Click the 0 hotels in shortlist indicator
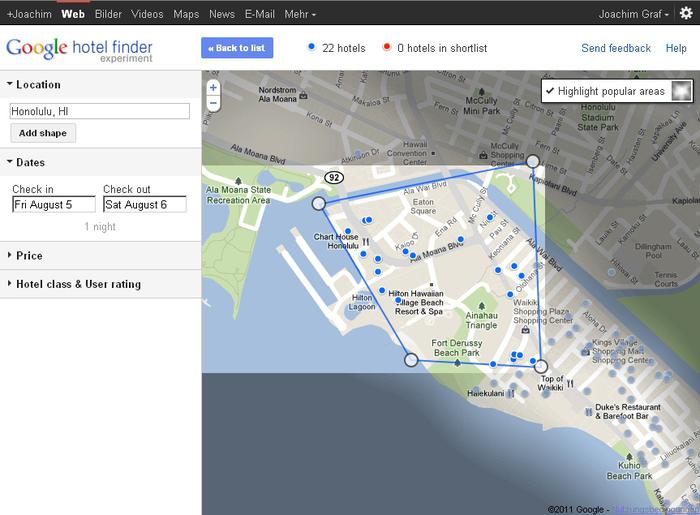 click(x=435, y=48)
